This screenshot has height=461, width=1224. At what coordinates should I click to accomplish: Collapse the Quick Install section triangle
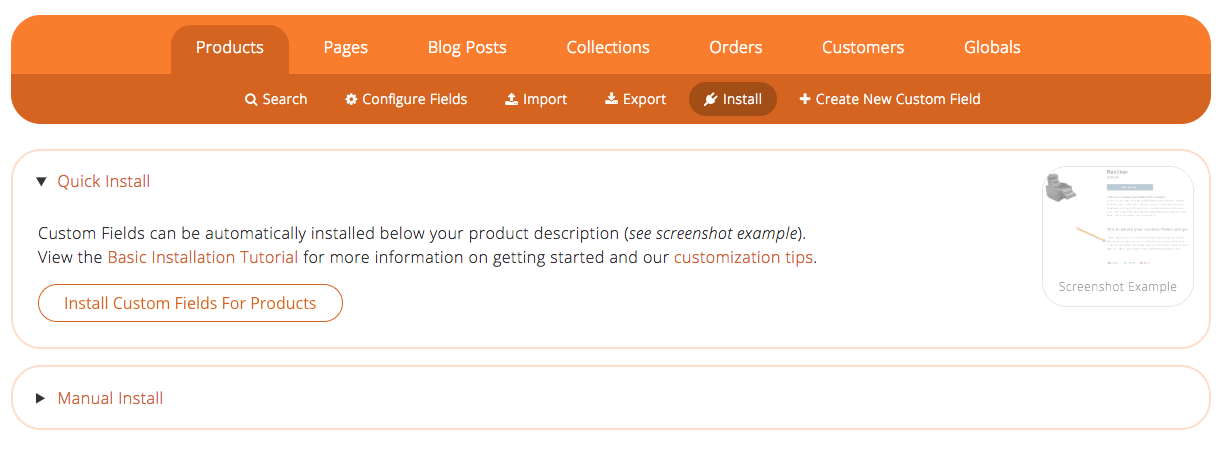tap(41, 181)
